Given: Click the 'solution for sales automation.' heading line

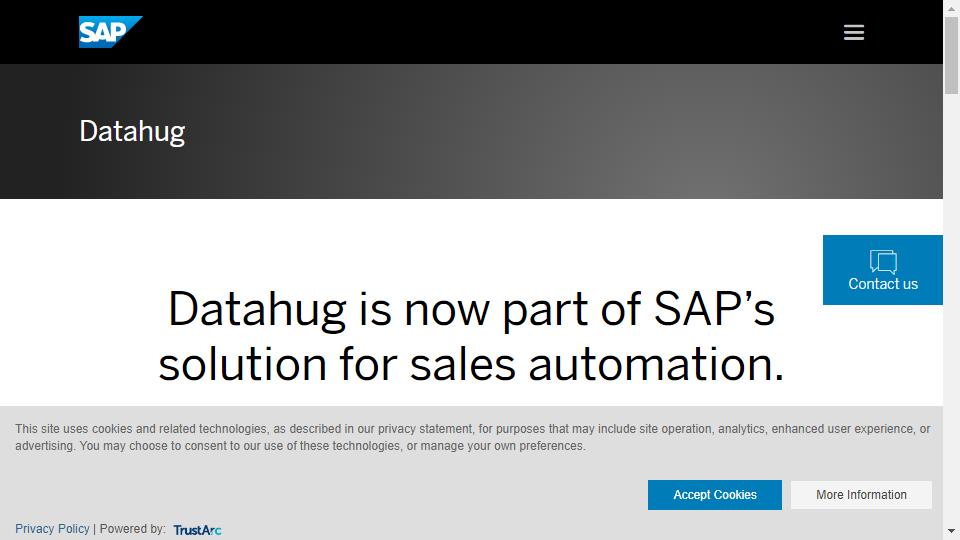Looking at the screenshot, I should click(x=471, y=364).
